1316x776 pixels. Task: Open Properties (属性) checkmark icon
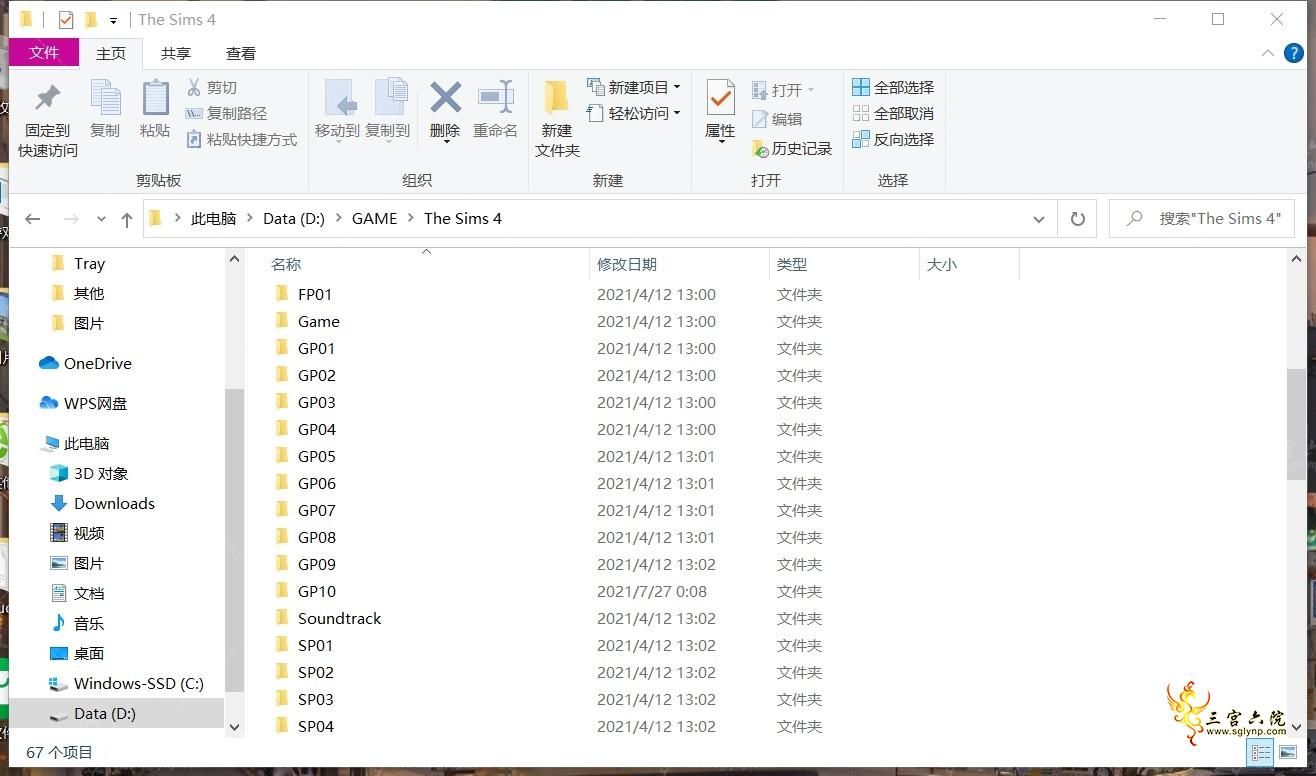(x=720, y=99)
